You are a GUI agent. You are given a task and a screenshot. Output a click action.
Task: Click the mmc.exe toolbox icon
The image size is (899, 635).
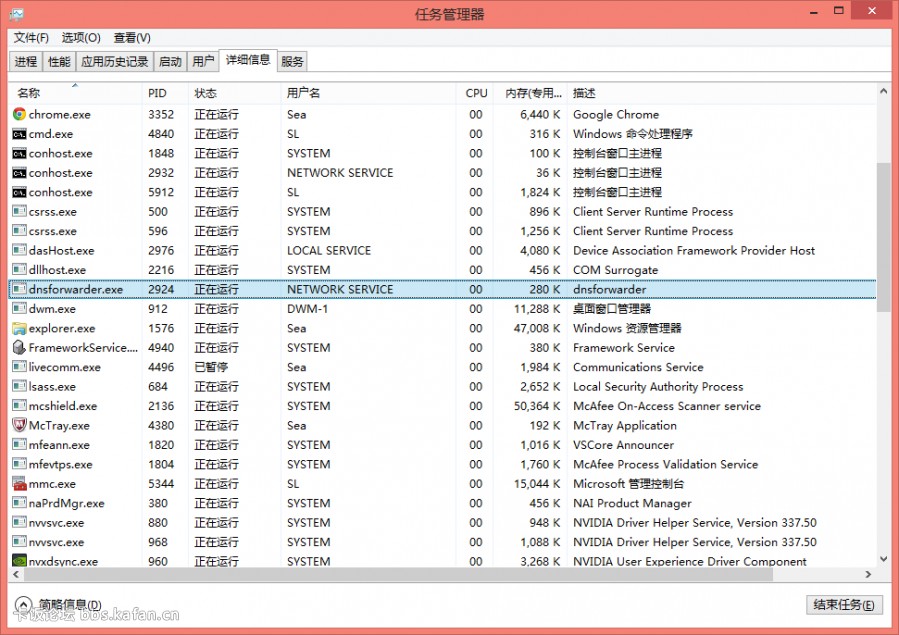19,484
